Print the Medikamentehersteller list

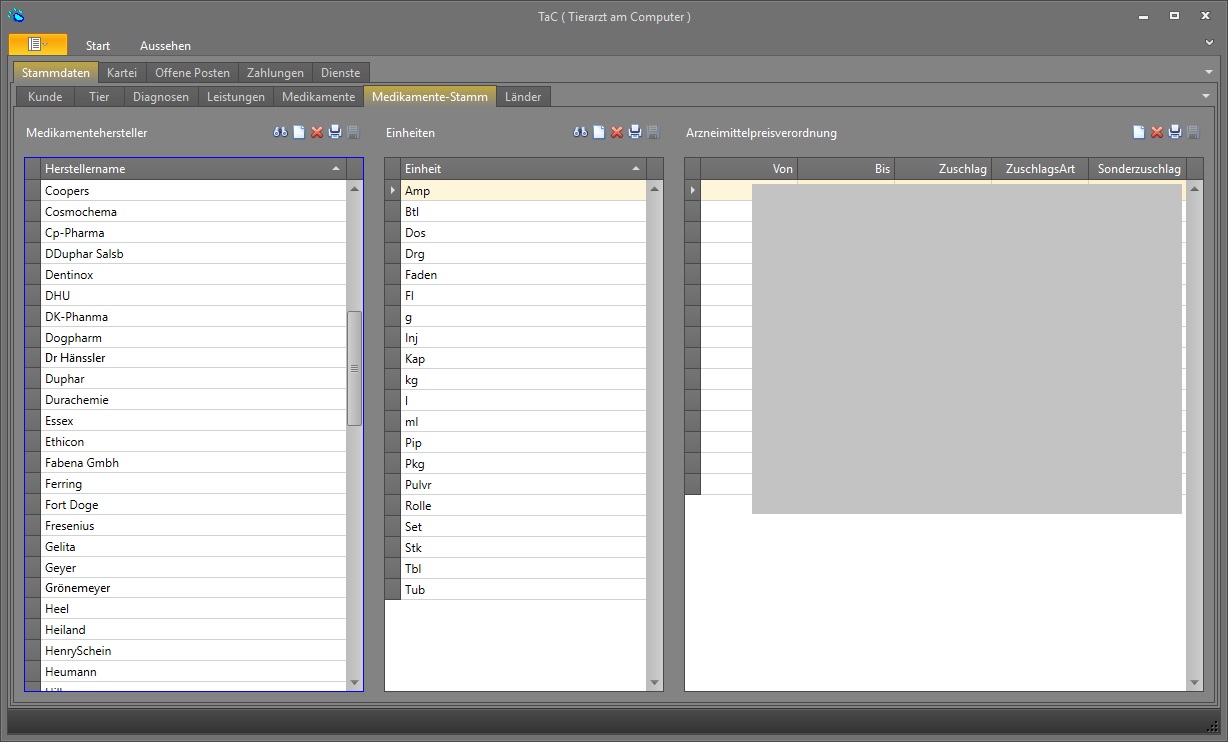pos(335,132)
